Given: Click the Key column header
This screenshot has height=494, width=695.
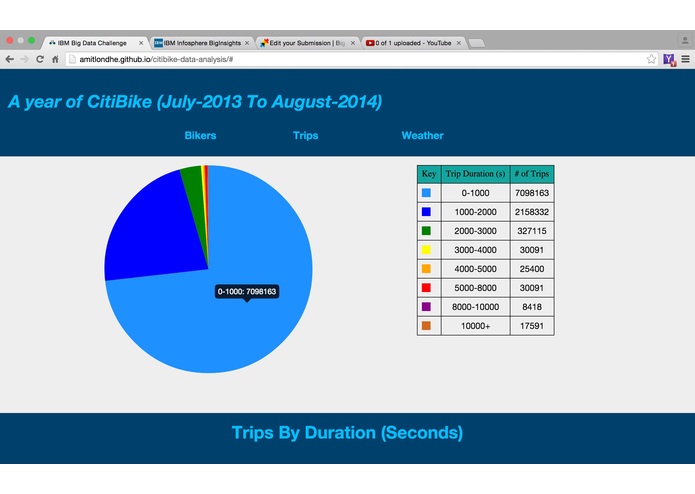Looking at the screenshot, I should pos(429,174).
